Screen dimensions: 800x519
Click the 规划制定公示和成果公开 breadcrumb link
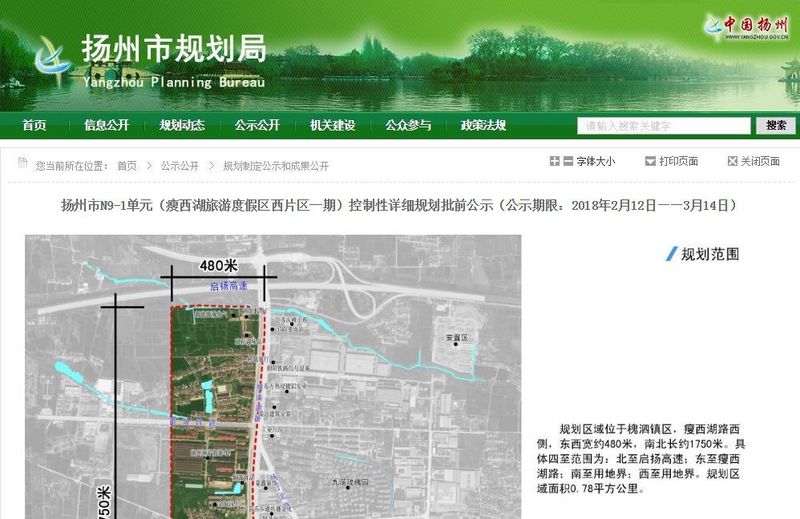[x=276, y=165]
